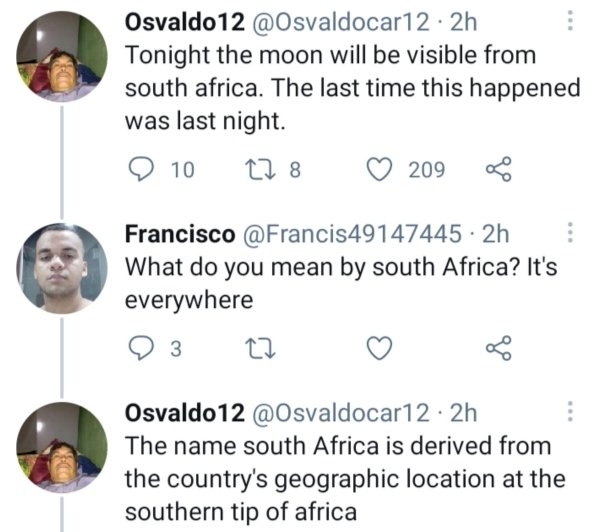Open more options for first Osvaldo12 tweet

tap(570, 22)
